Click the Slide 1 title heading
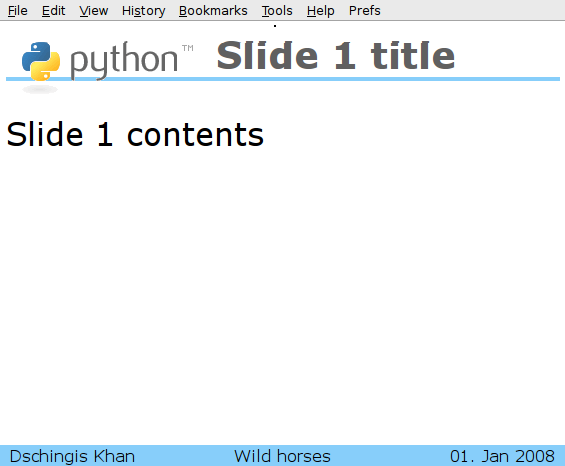Screen dimensions: 565x466 click(x=335, y=56)
